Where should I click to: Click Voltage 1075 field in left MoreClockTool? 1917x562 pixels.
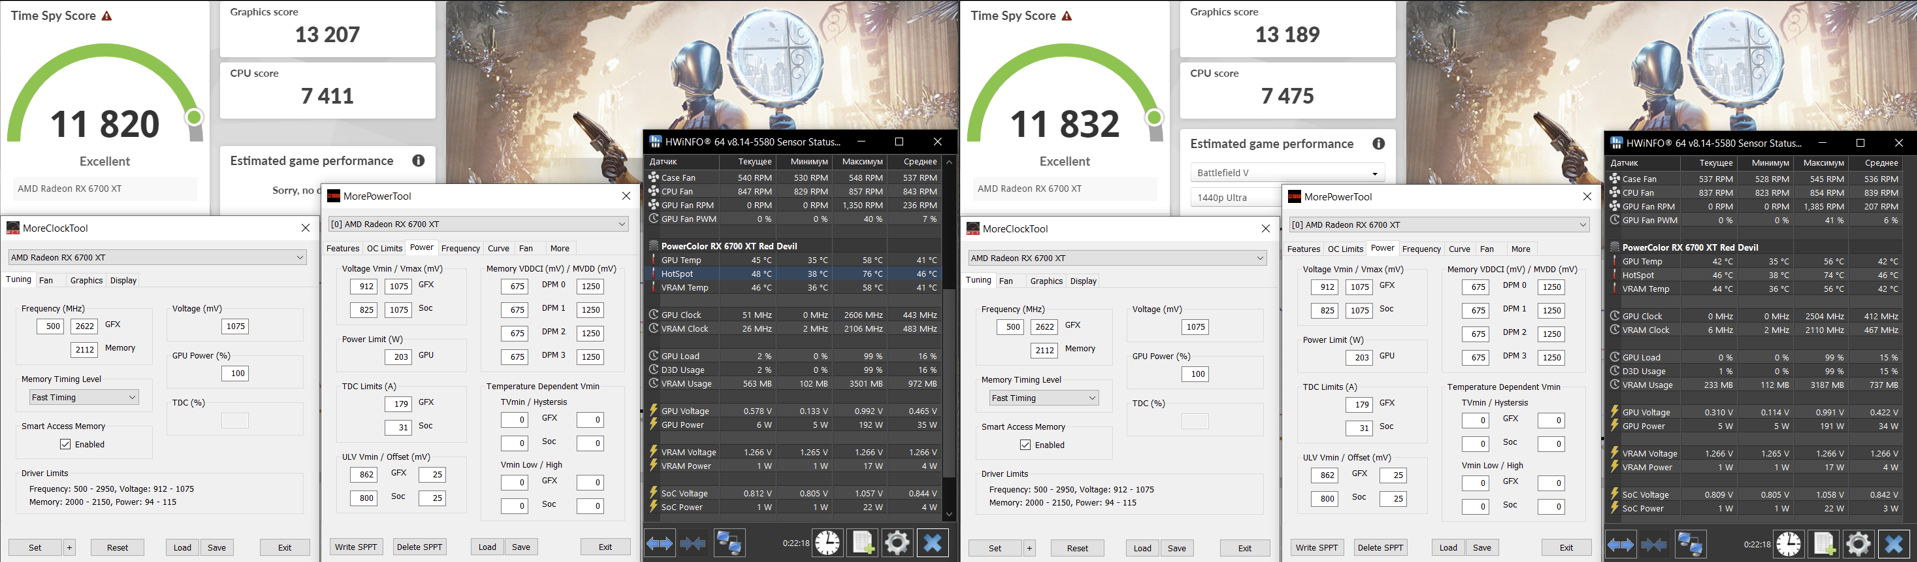click(x=235, y=326)
